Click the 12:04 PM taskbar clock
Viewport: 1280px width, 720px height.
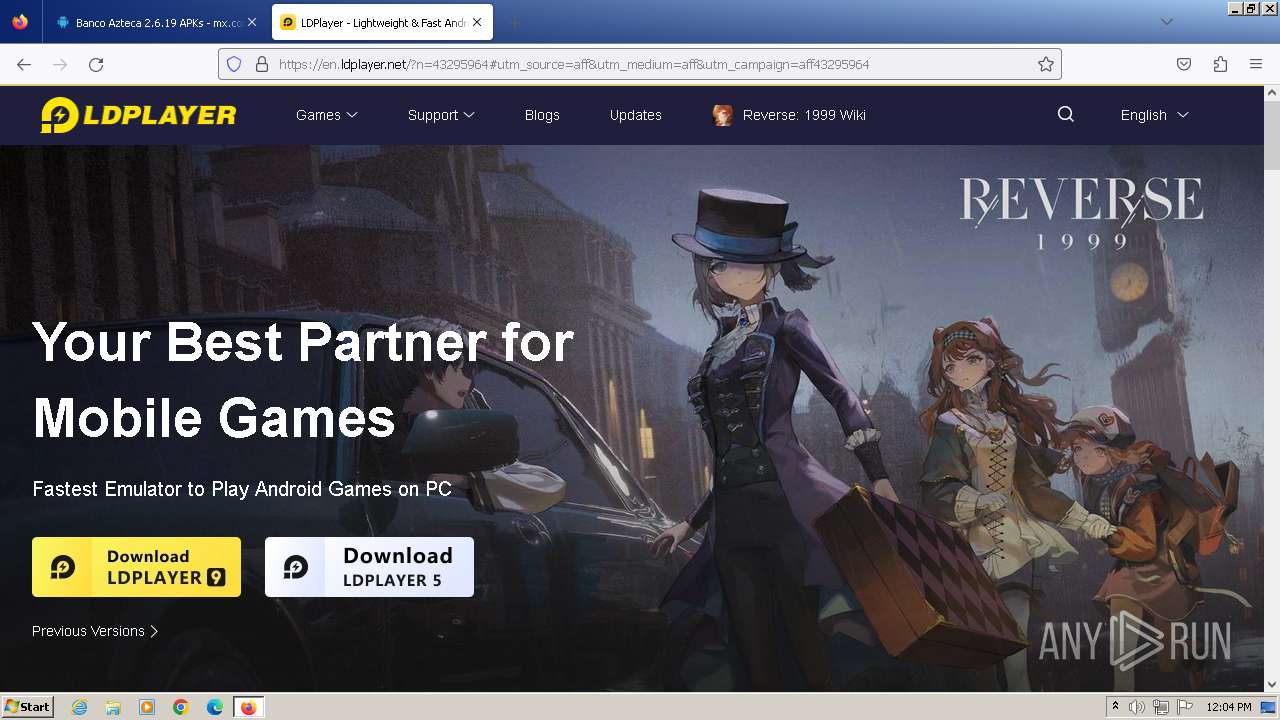tap(1229, 707)
